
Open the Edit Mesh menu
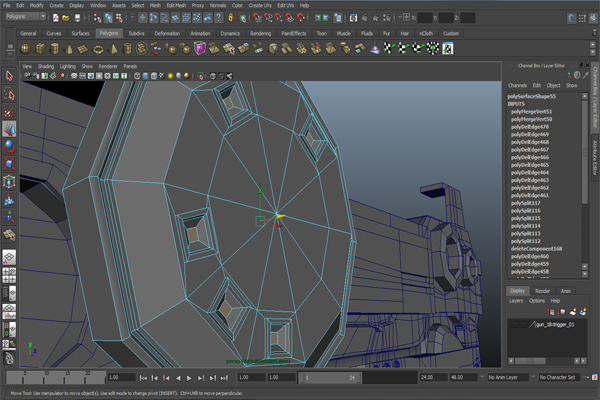click(176, 5)
